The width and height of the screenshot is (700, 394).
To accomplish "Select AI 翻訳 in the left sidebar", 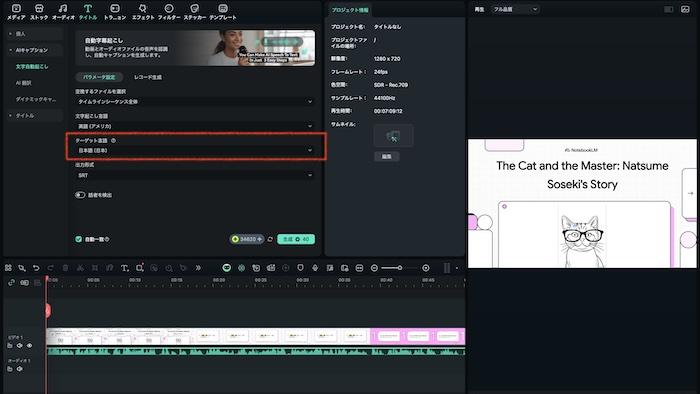I will [24, 83].
